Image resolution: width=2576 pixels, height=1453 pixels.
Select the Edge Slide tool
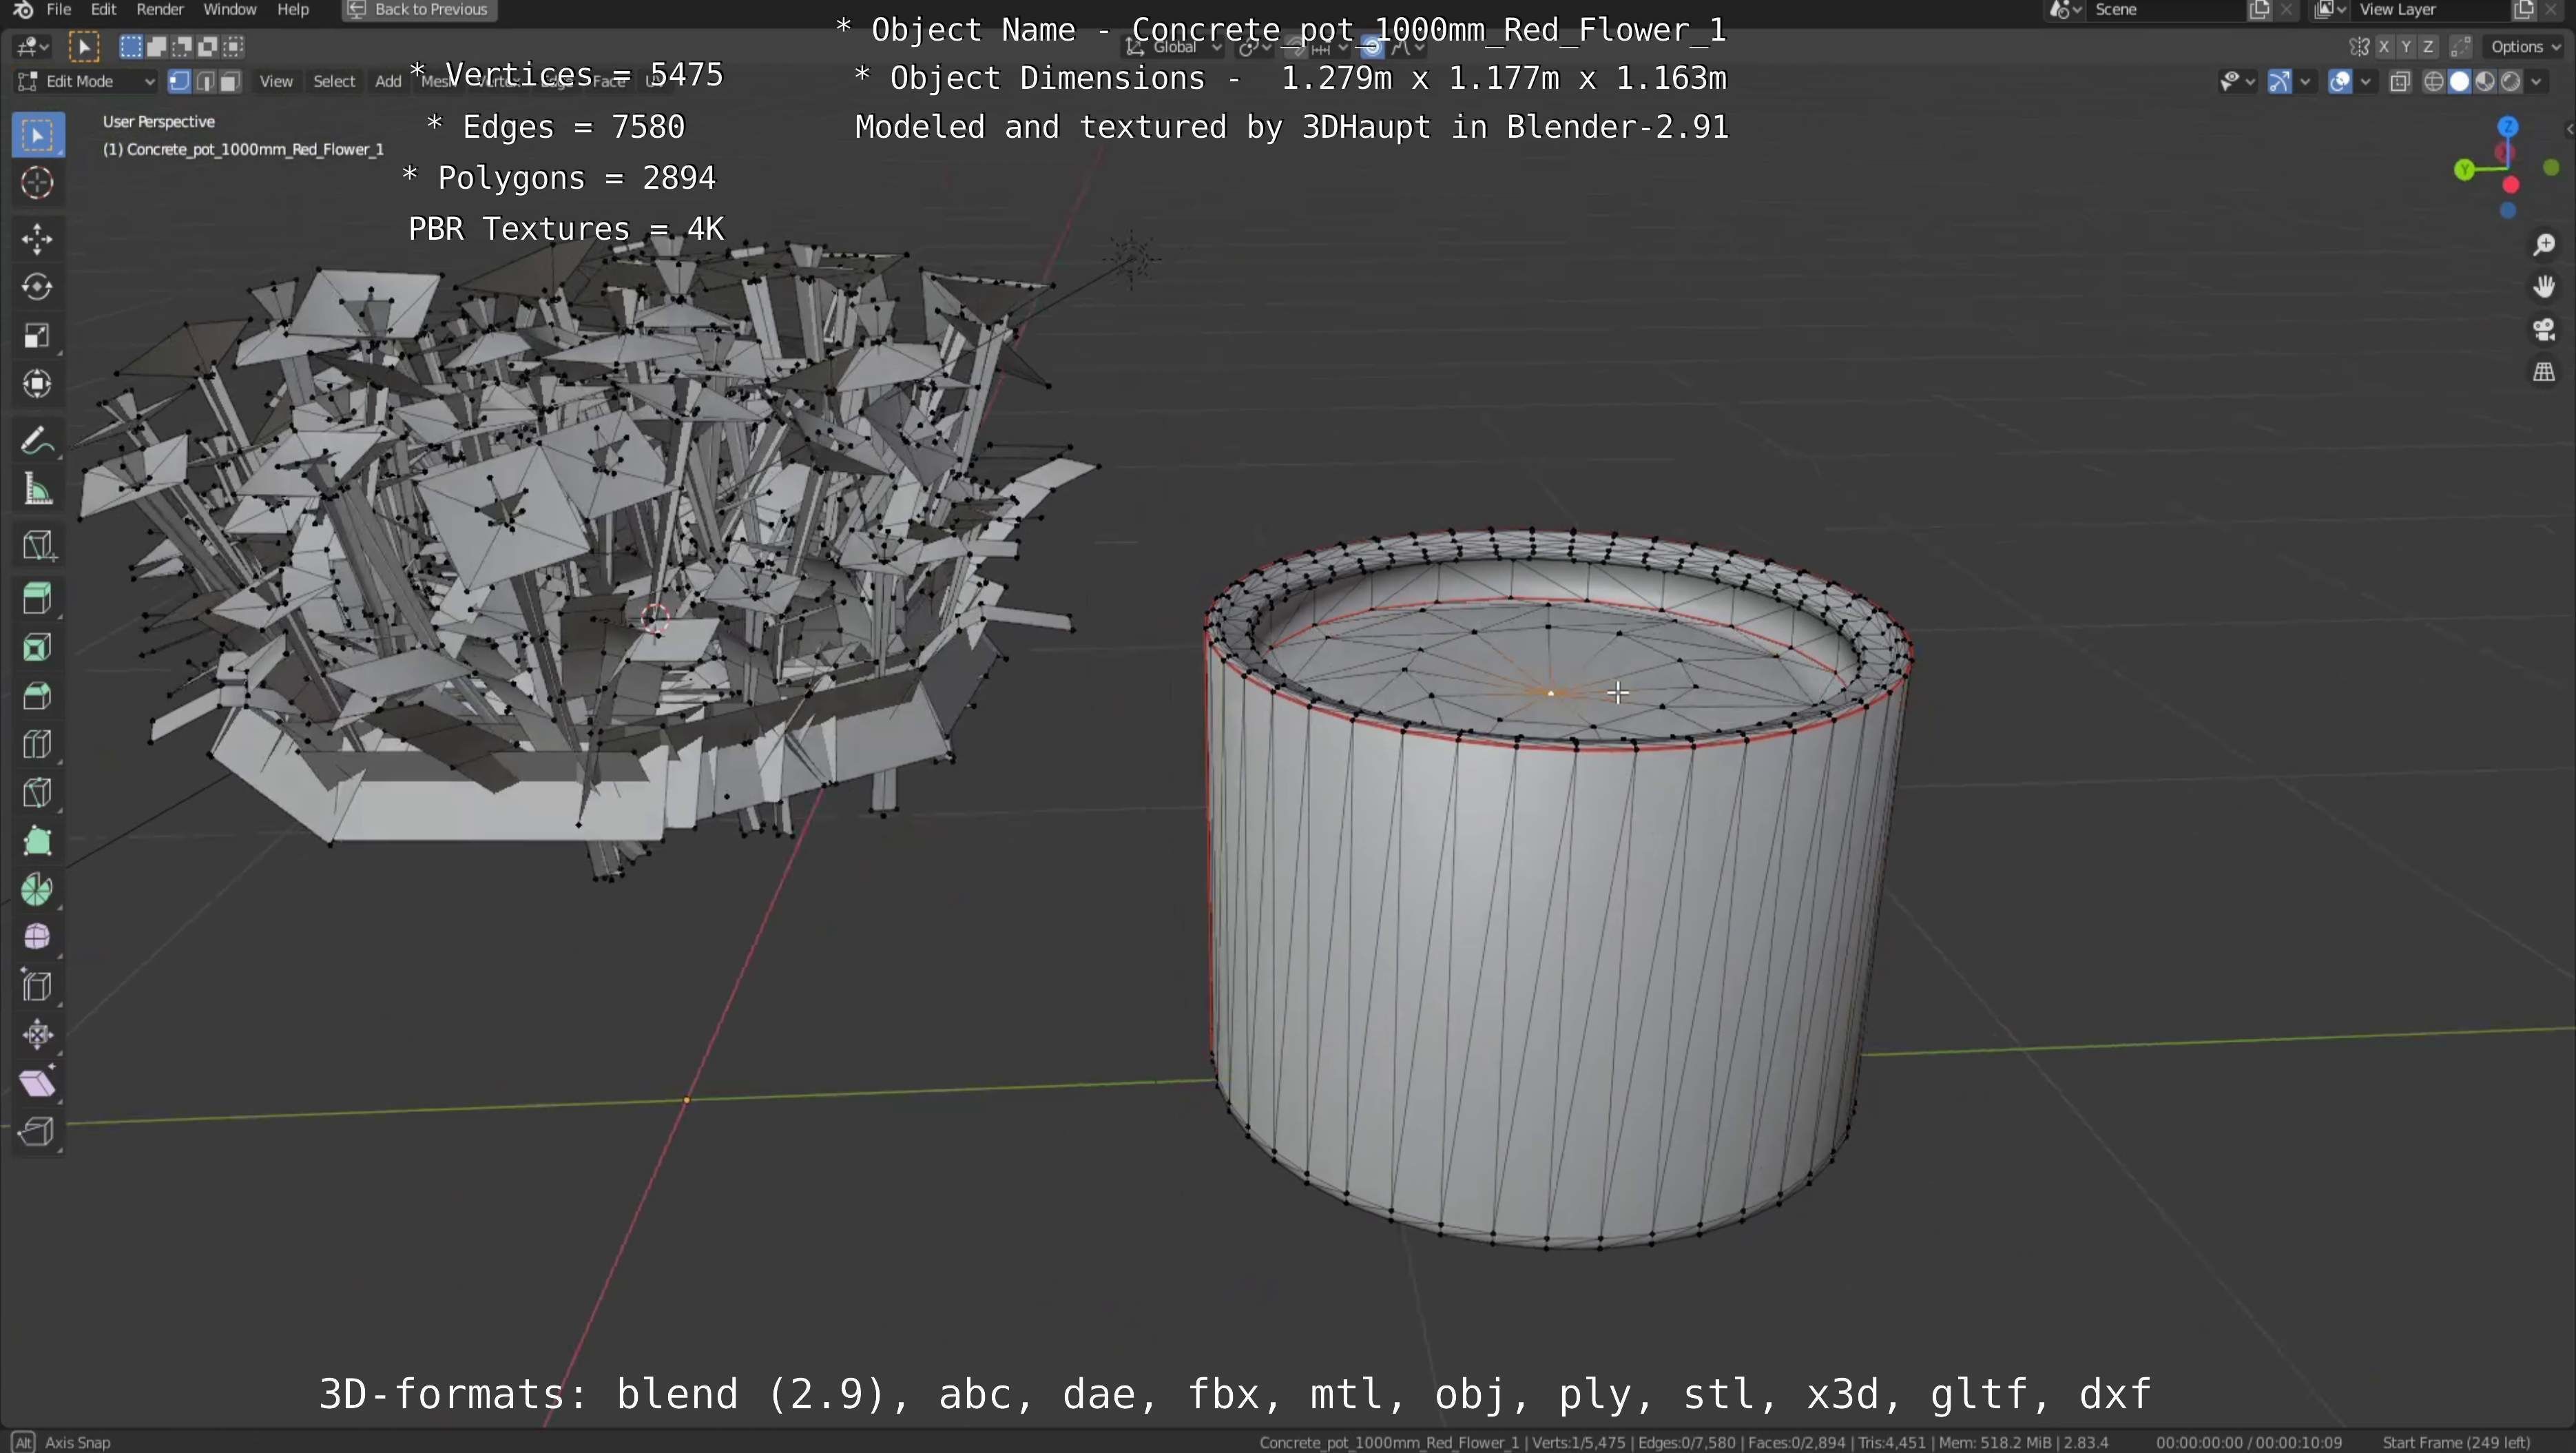tap(38, 987)
